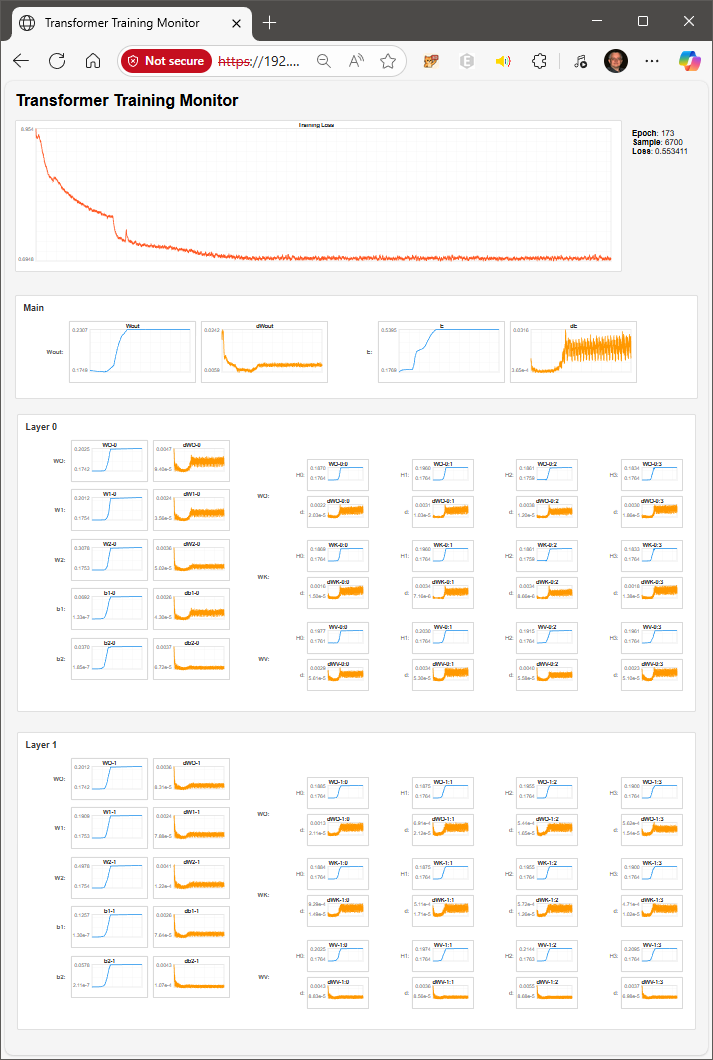Open the Extensions puzzle-piece menu
The height and width of the screenshot is (1060, 713).
[x=539, y=61]
